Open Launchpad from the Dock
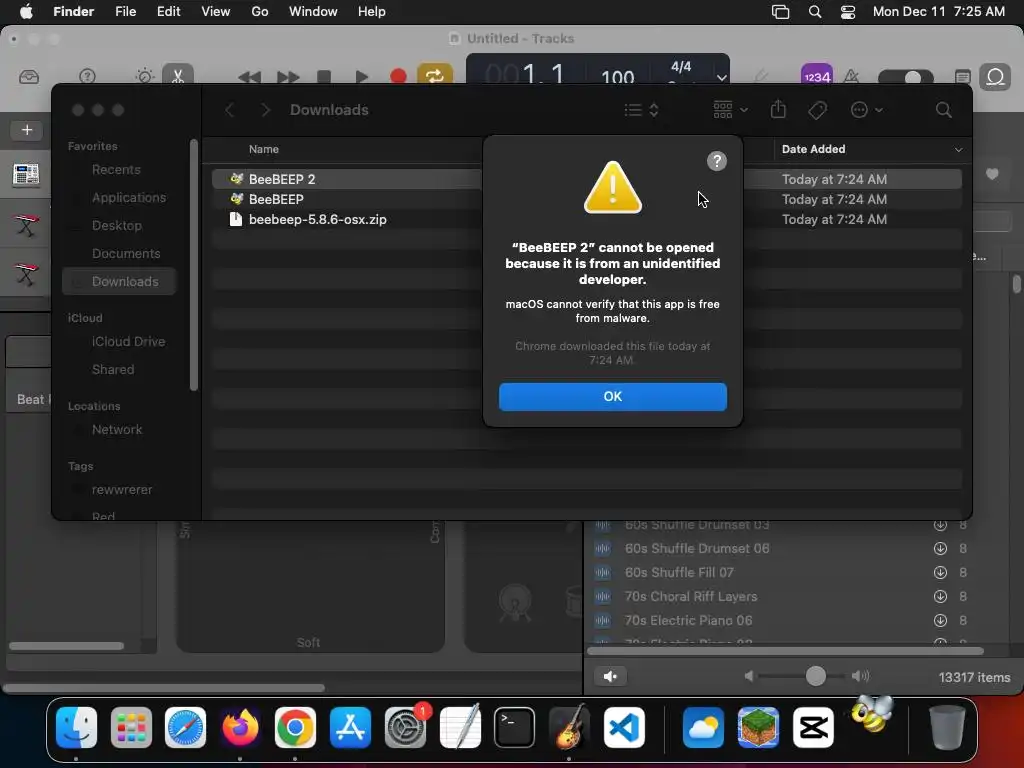This screenshot has height=768, width=1024. pyautogui.click(x=131, y=727)
